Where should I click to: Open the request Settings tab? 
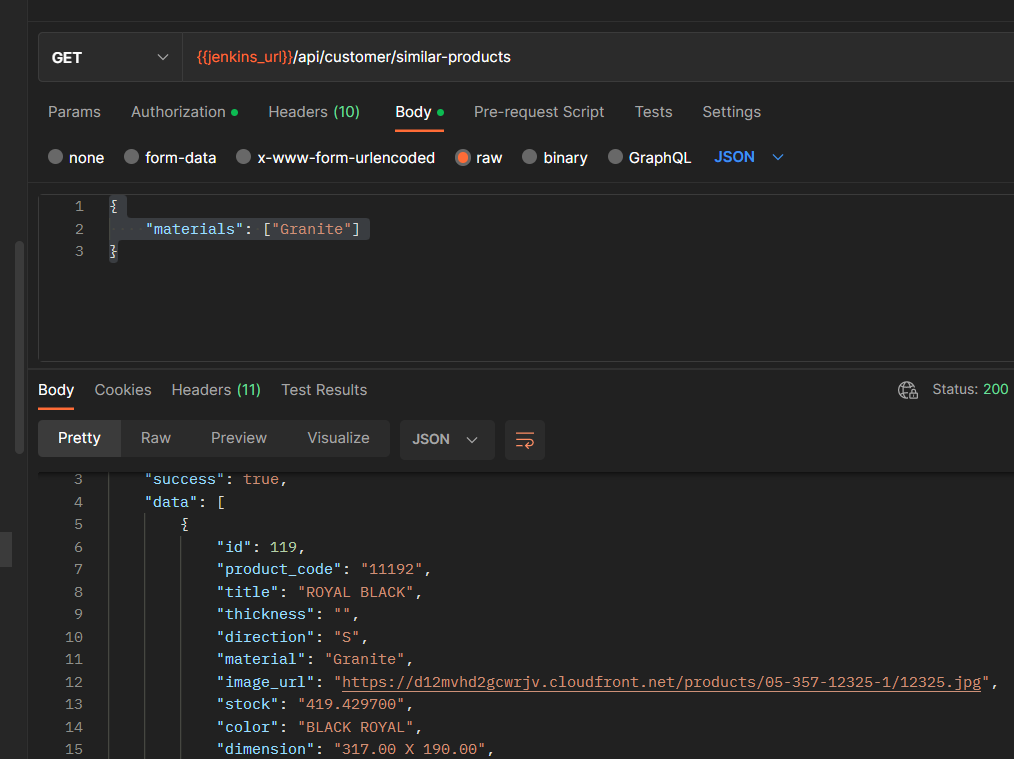pos(731,112)
